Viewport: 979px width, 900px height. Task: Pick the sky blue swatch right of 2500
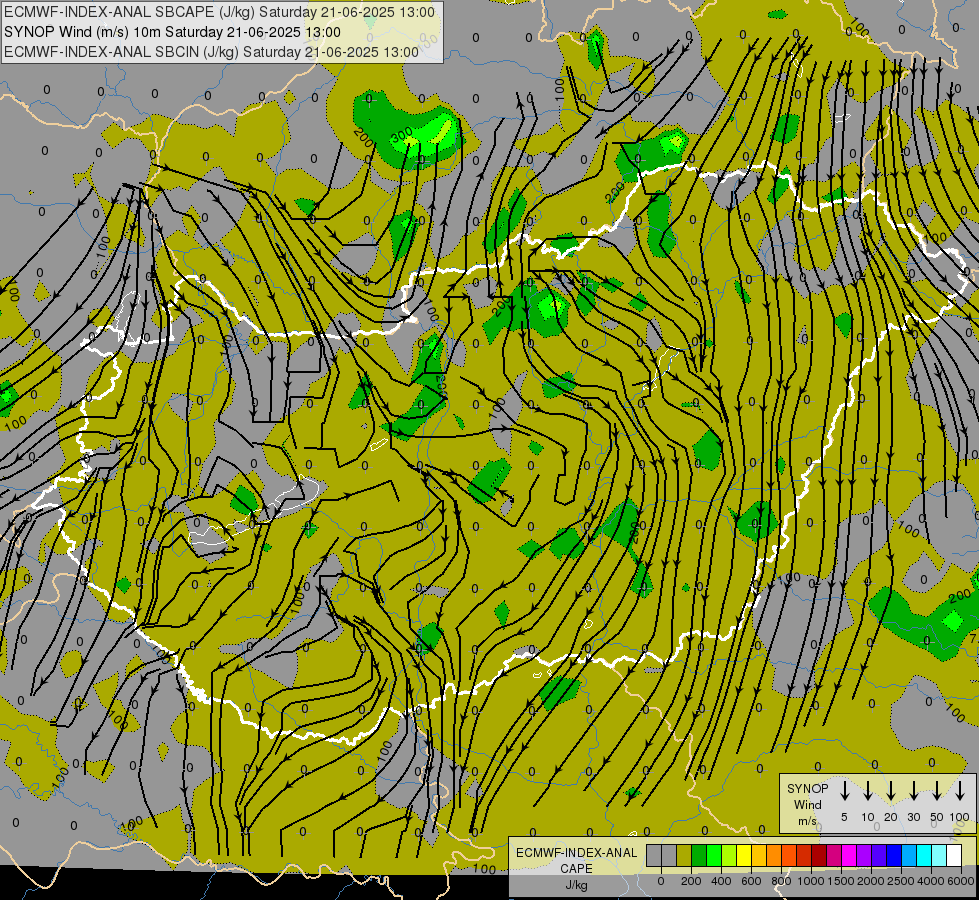point(909,856)
